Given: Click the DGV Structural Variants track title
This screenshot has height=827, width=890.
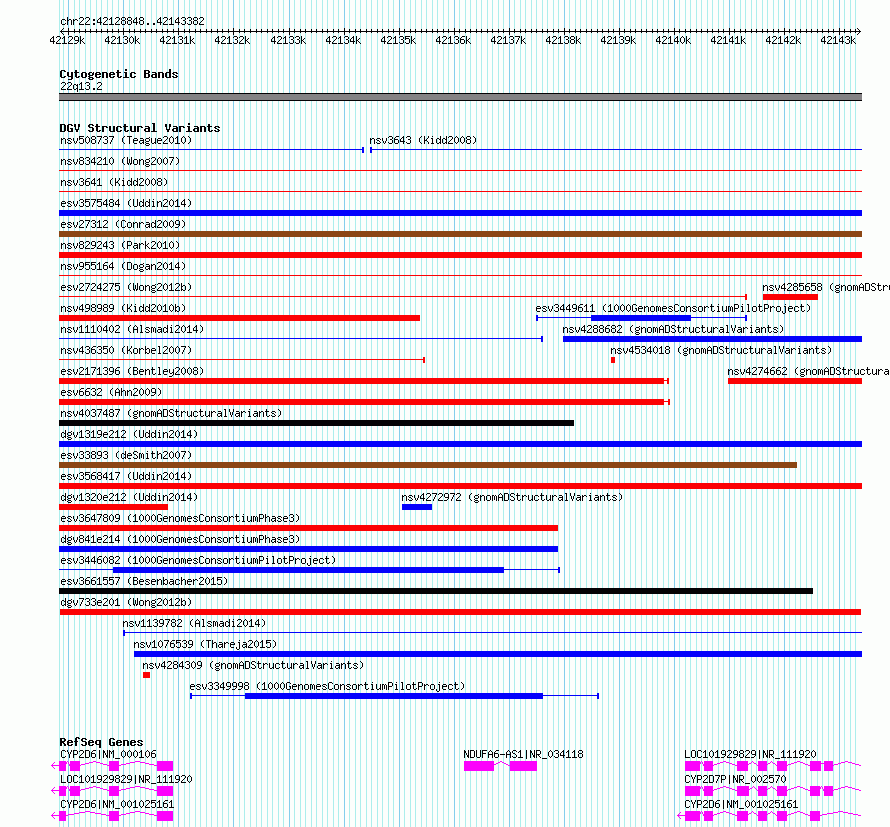Looking at the screenshot, I should 140,128.
